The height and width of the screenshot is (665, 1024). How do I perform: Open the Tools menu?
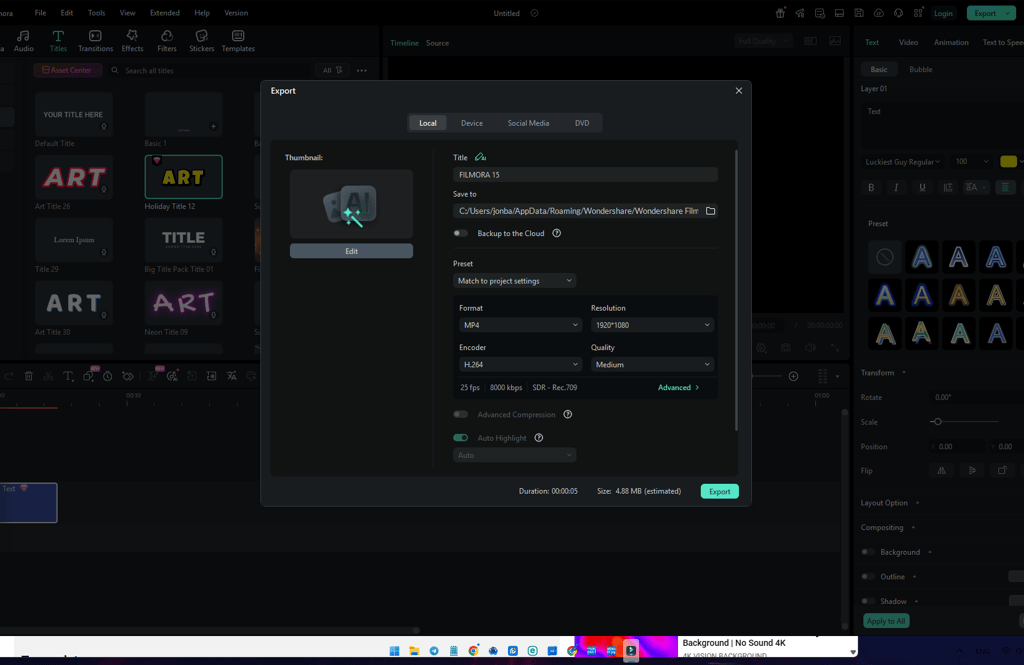[97, 13]
